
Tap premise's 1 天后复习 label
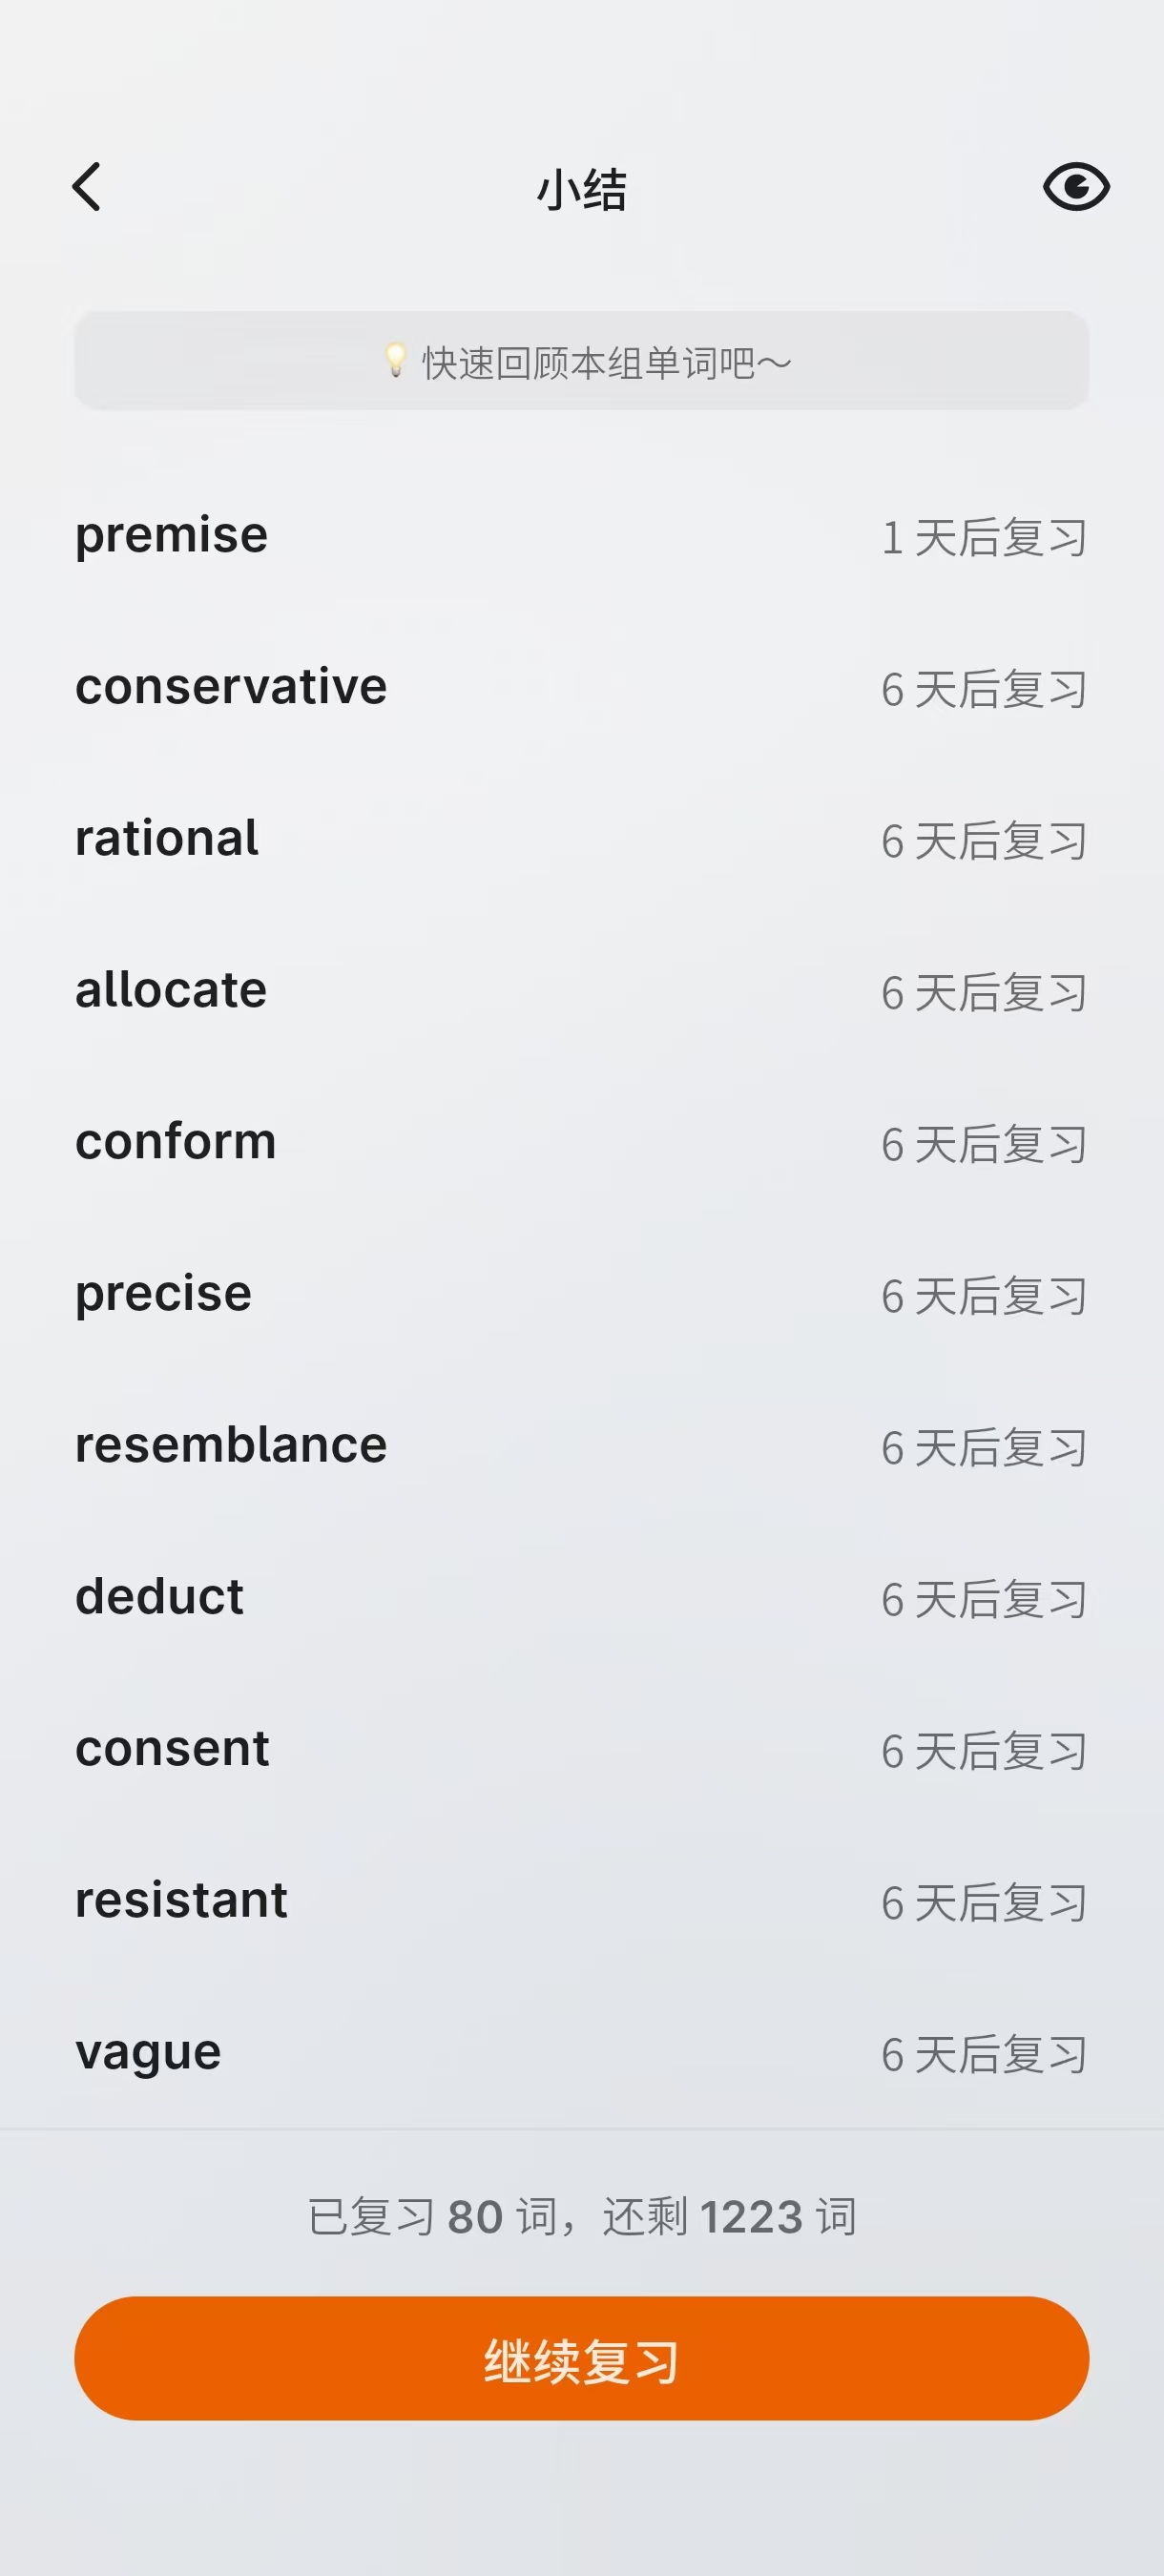(984, 538)
